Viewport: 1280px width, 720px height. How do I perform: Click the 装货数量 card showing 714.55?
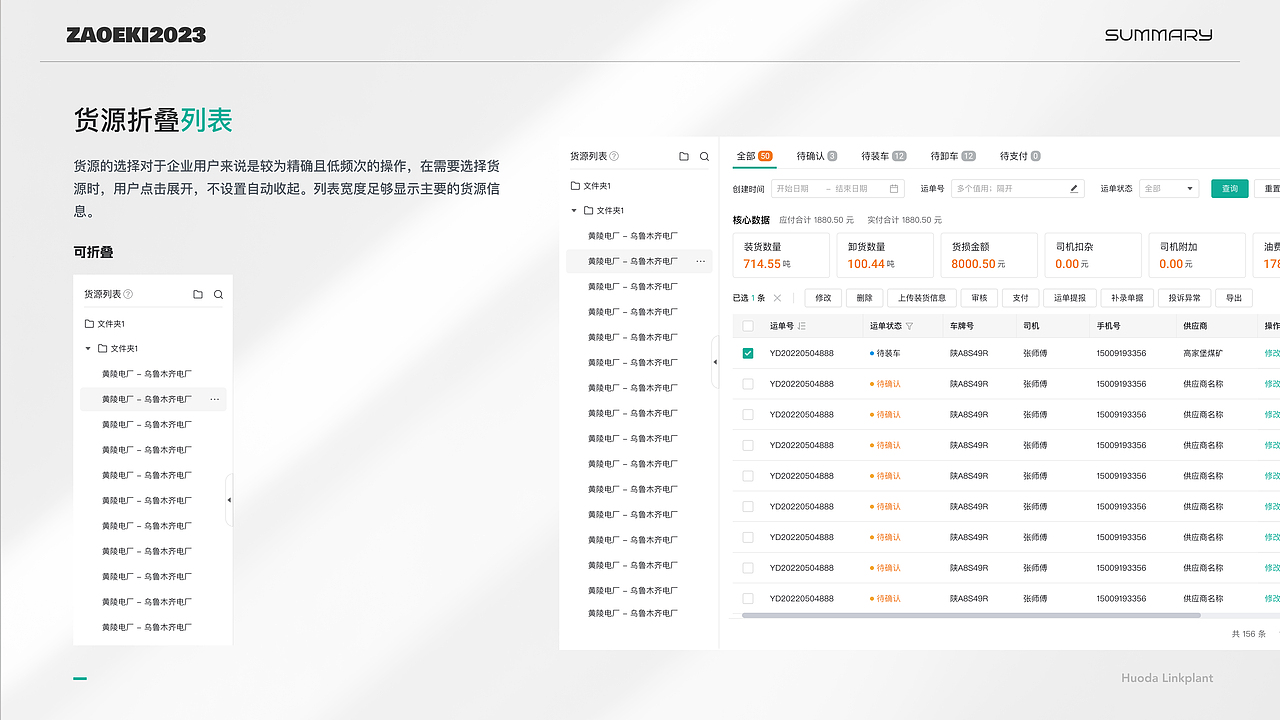coord(781,255)
